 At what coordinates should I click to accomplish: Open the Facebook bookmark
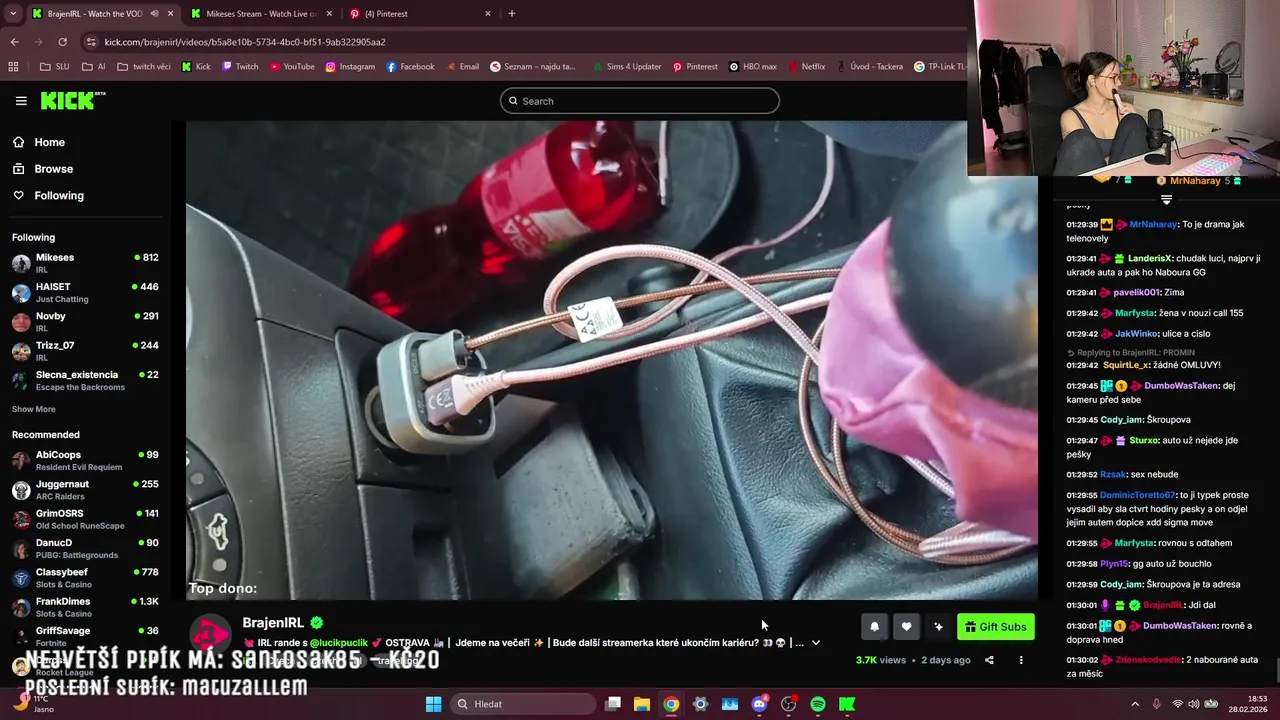tap(410, 67)
